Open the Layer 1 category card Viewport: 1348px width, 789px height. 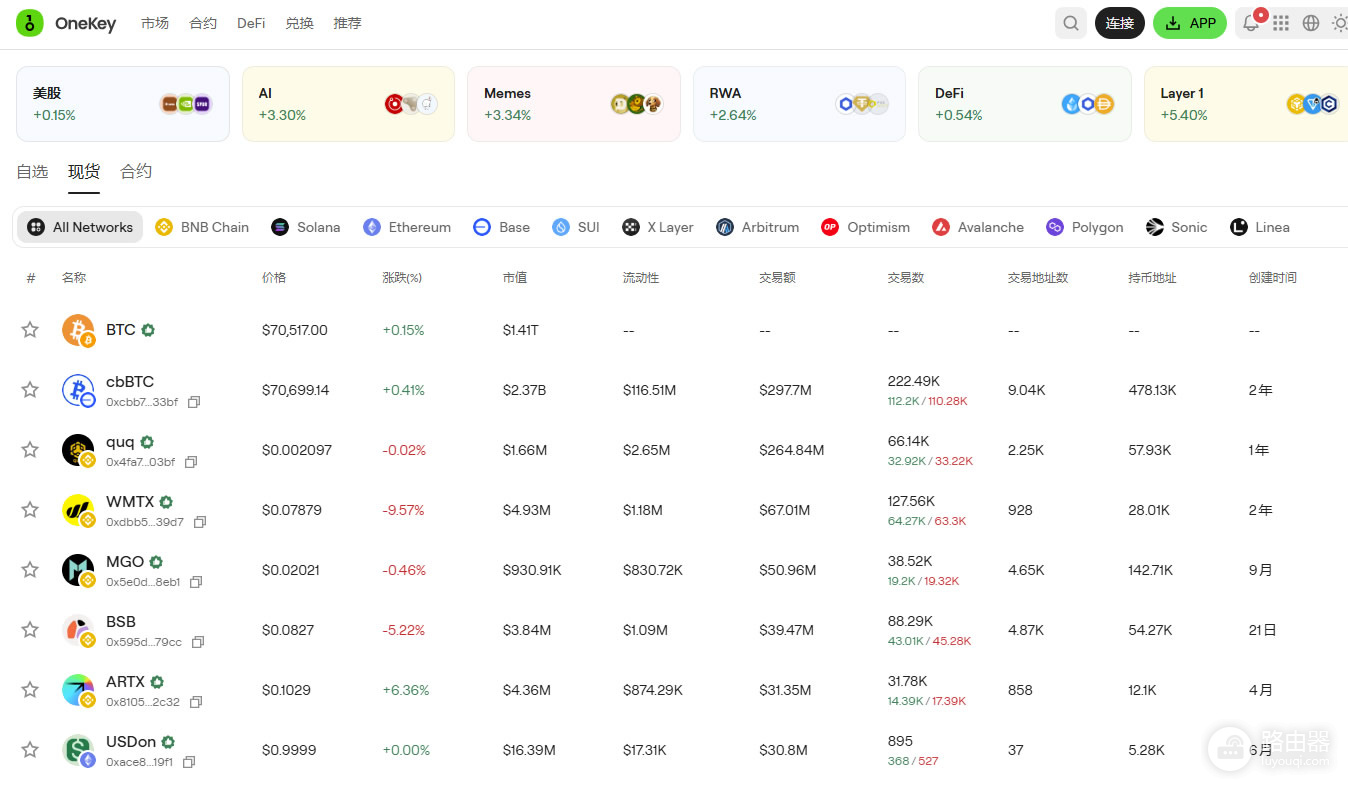tap(1246, 104)
